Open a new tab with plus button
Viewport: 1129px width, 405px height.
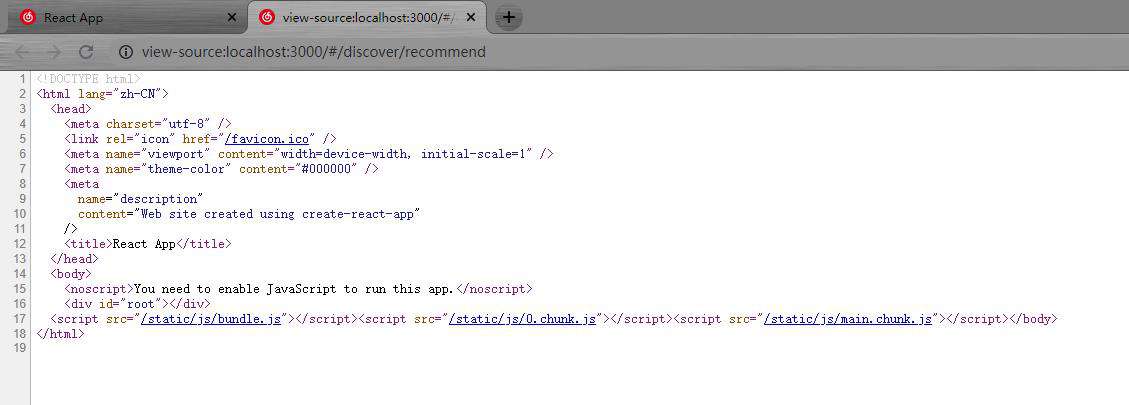point(508,17)
